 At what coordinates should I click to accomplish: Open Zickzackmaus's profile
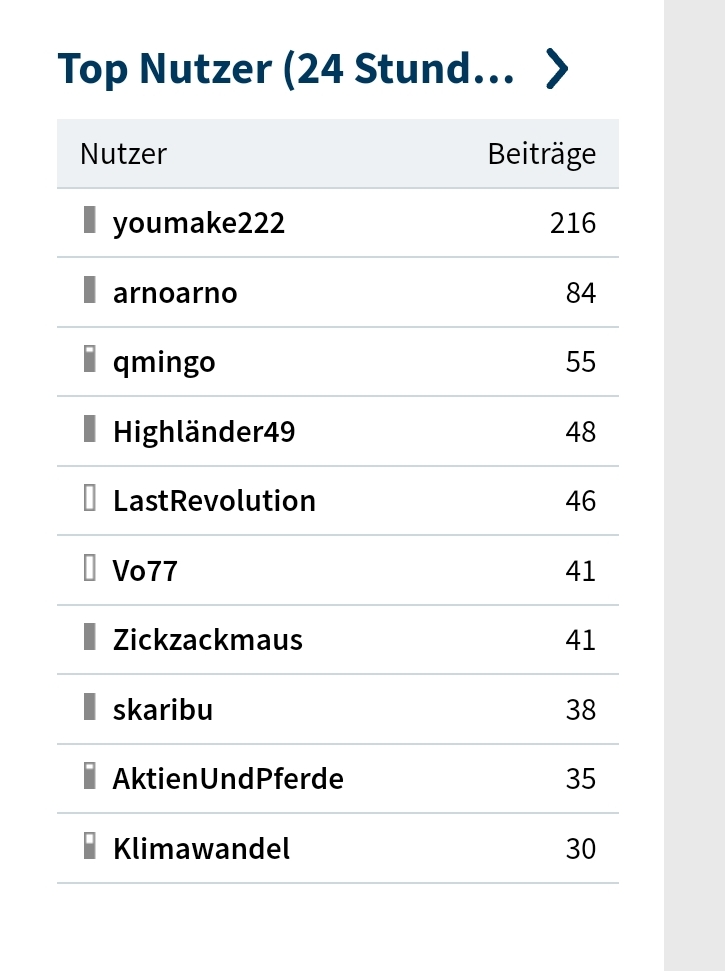(x=207, y=639)
